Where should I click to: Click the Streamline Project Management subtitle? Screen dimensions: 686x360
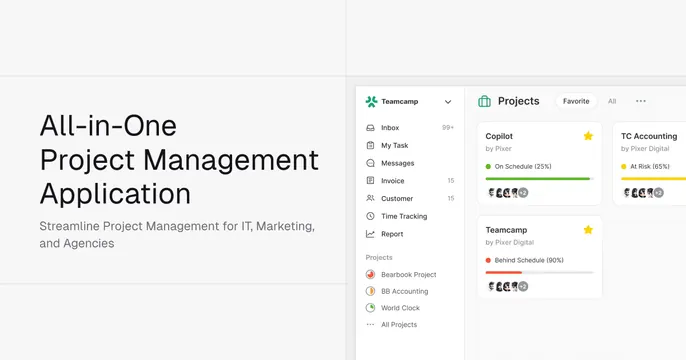pyautogui.click(x=177, y=234)
